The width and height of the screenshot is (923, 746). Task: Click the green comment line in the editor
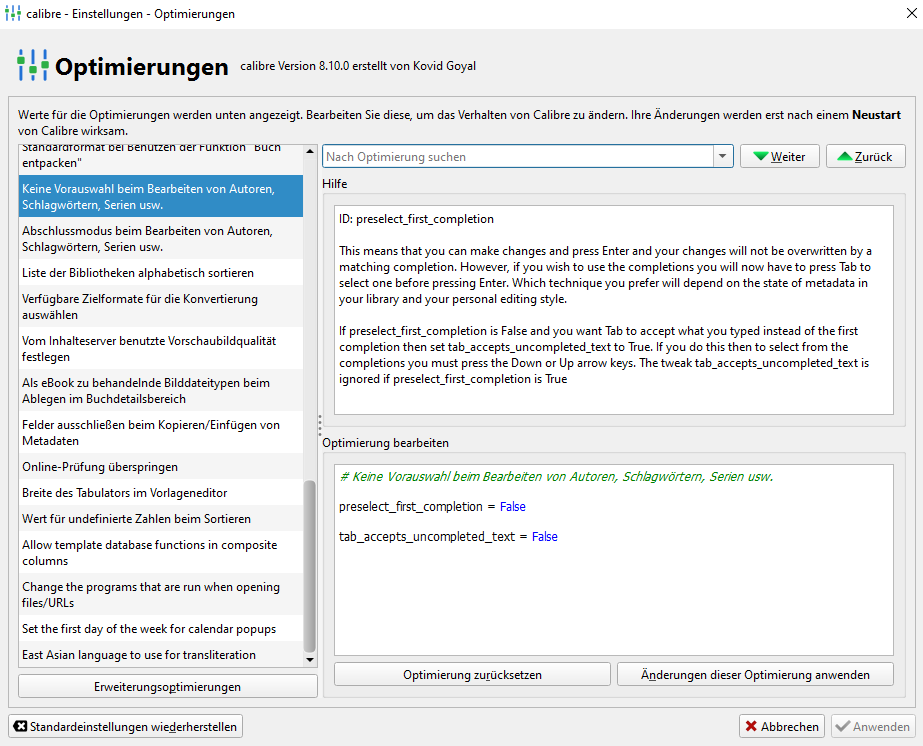click(556, 476)
